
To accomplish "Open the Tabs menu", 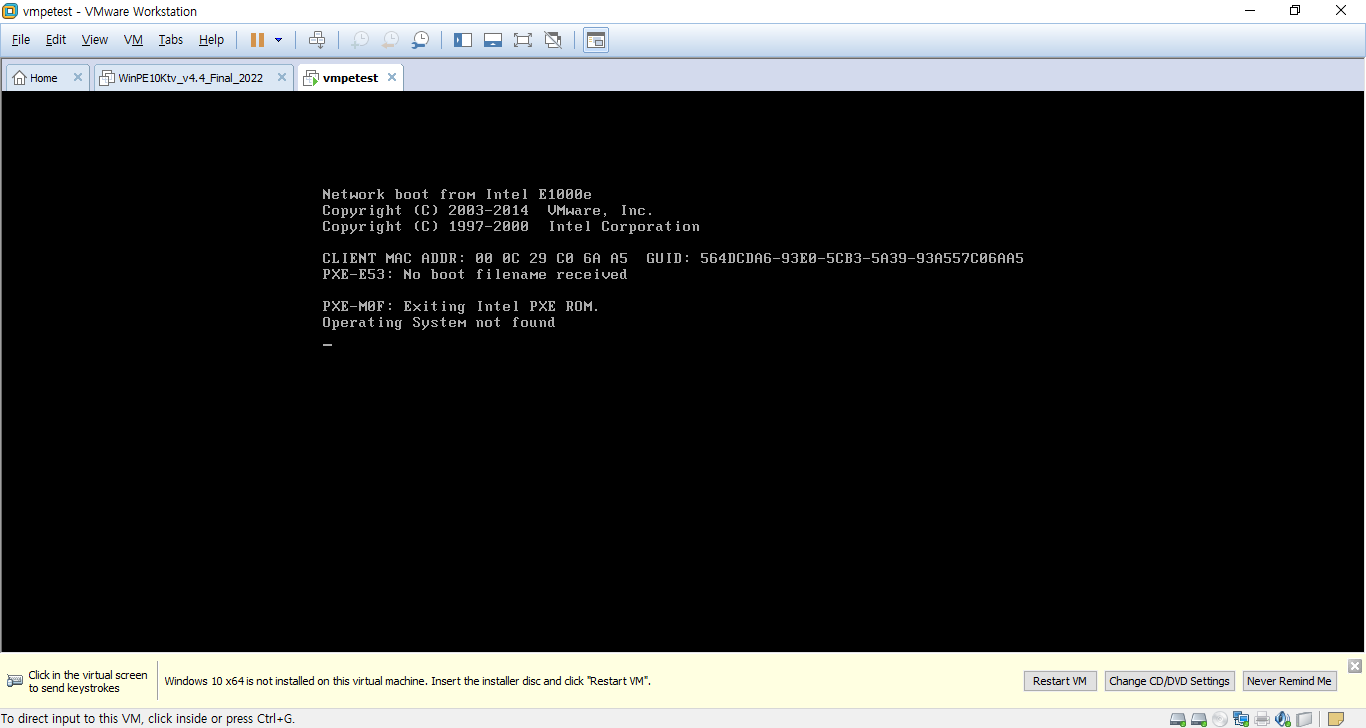I will pos(171,40).
